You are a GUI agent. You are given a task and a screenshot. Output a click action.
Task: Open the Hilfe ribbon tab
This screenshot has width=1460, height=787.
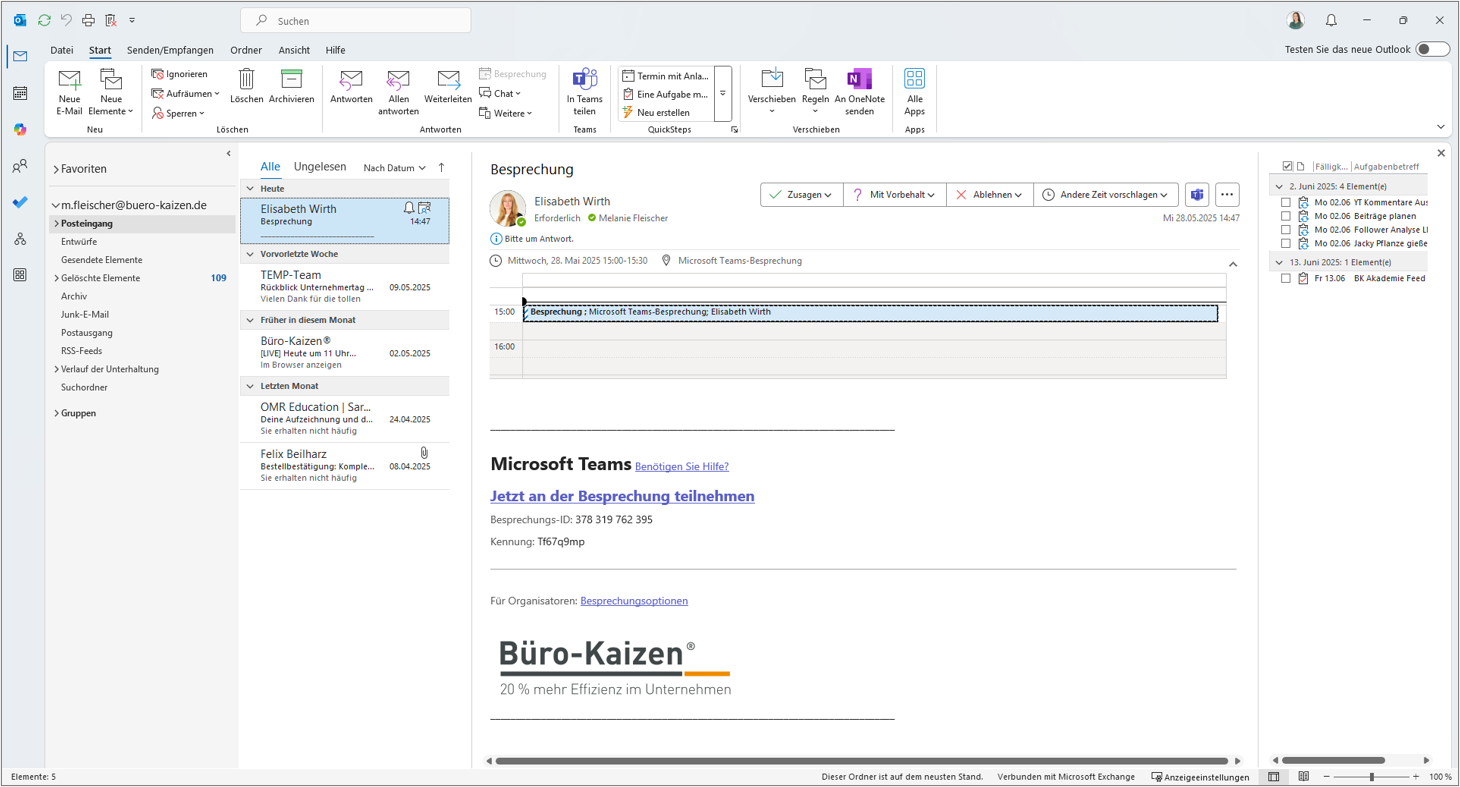click(335, 50)
